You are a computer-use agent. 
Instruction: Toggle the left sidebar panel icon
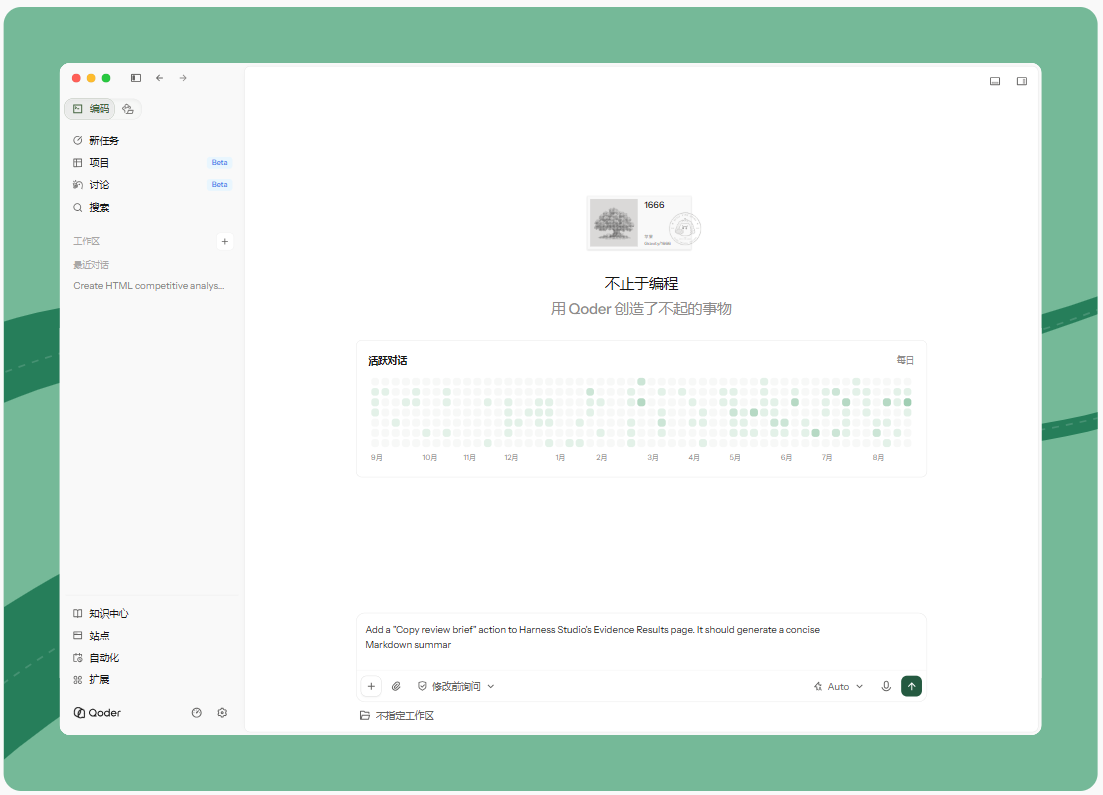coord(136,78)
